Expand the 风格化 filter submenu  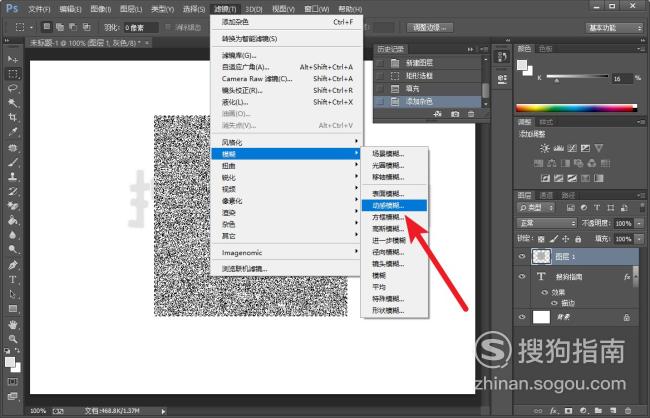(285, 142)
